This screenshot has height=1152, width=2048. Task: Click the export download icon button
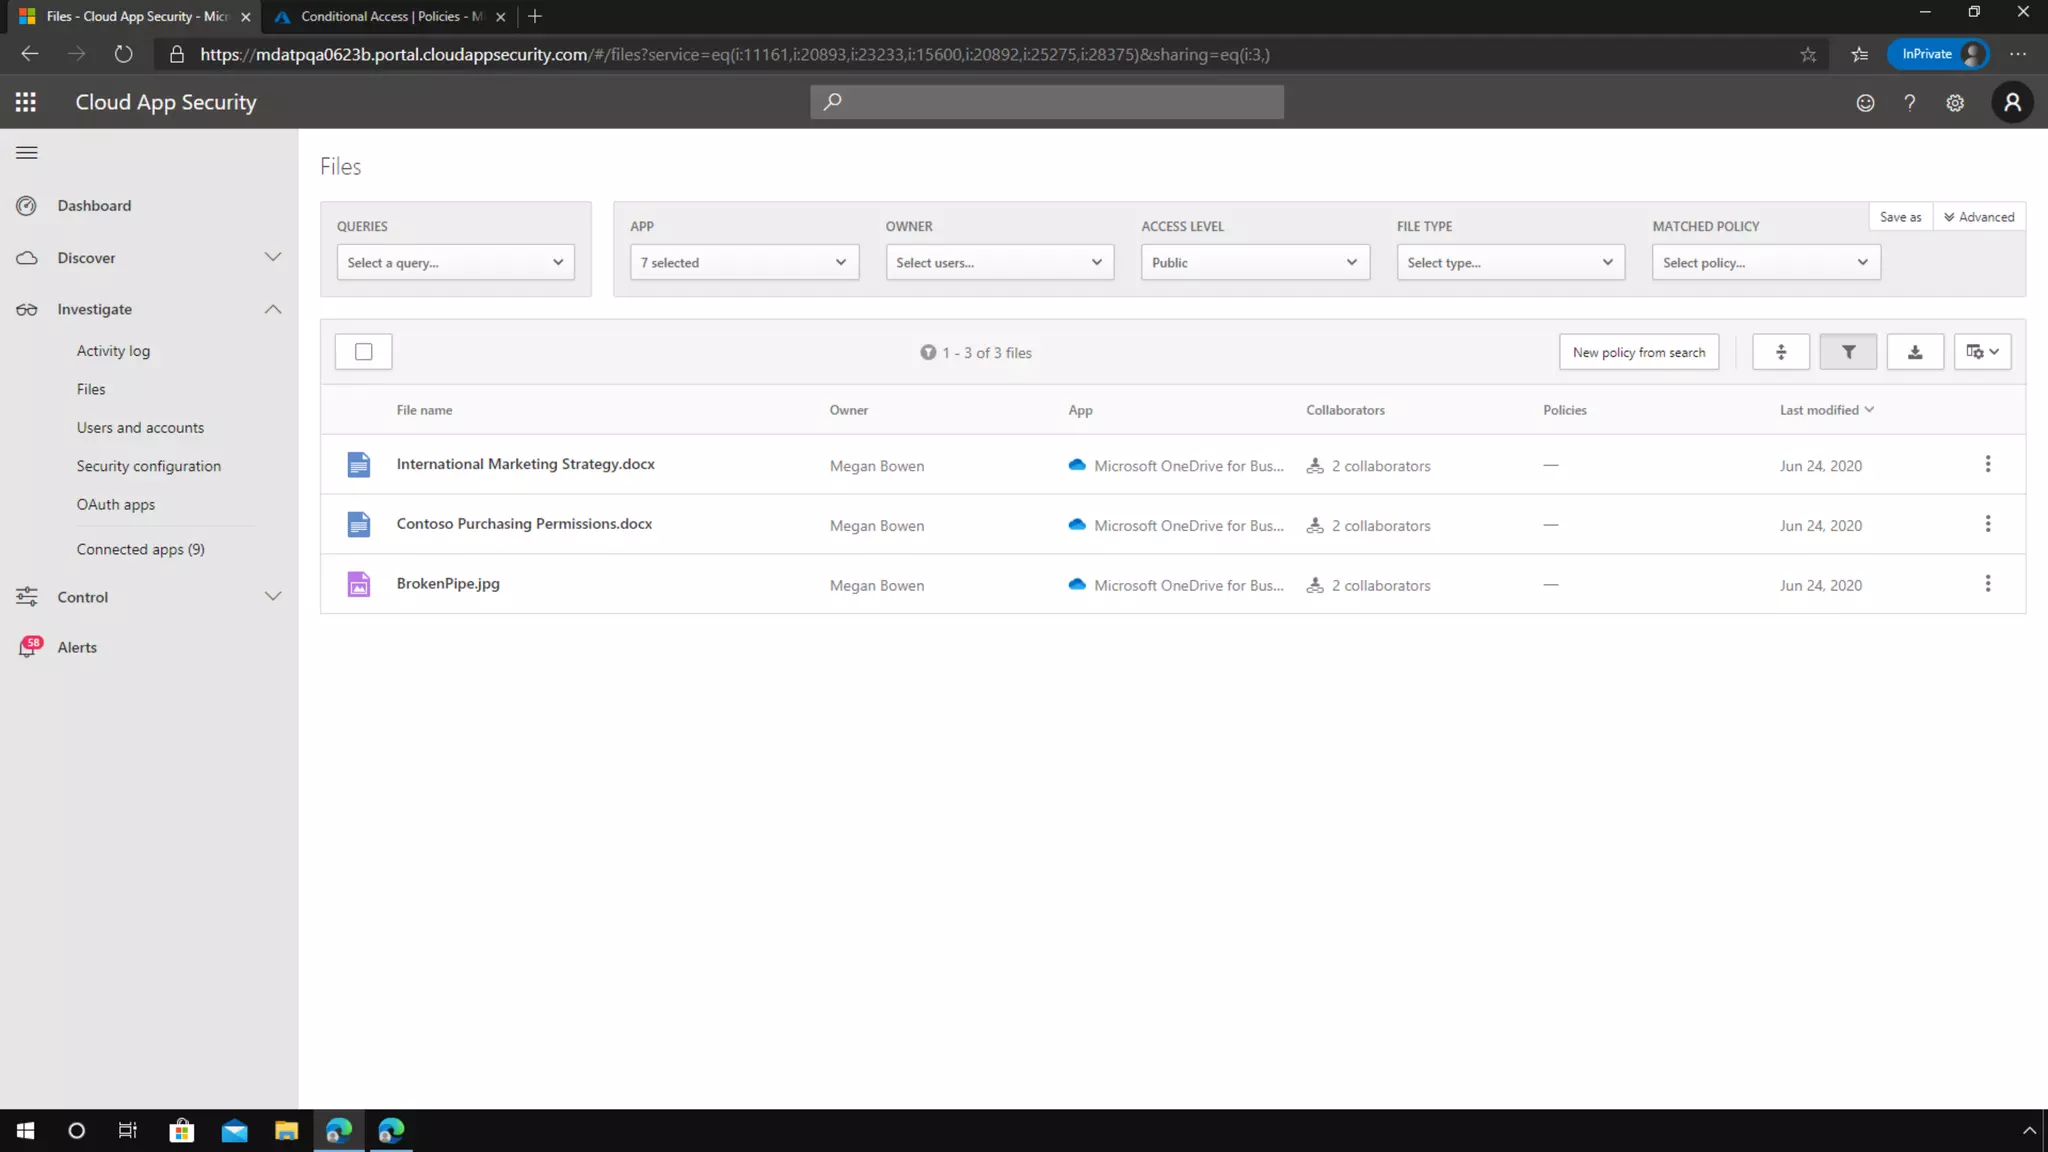(1914, 352)
